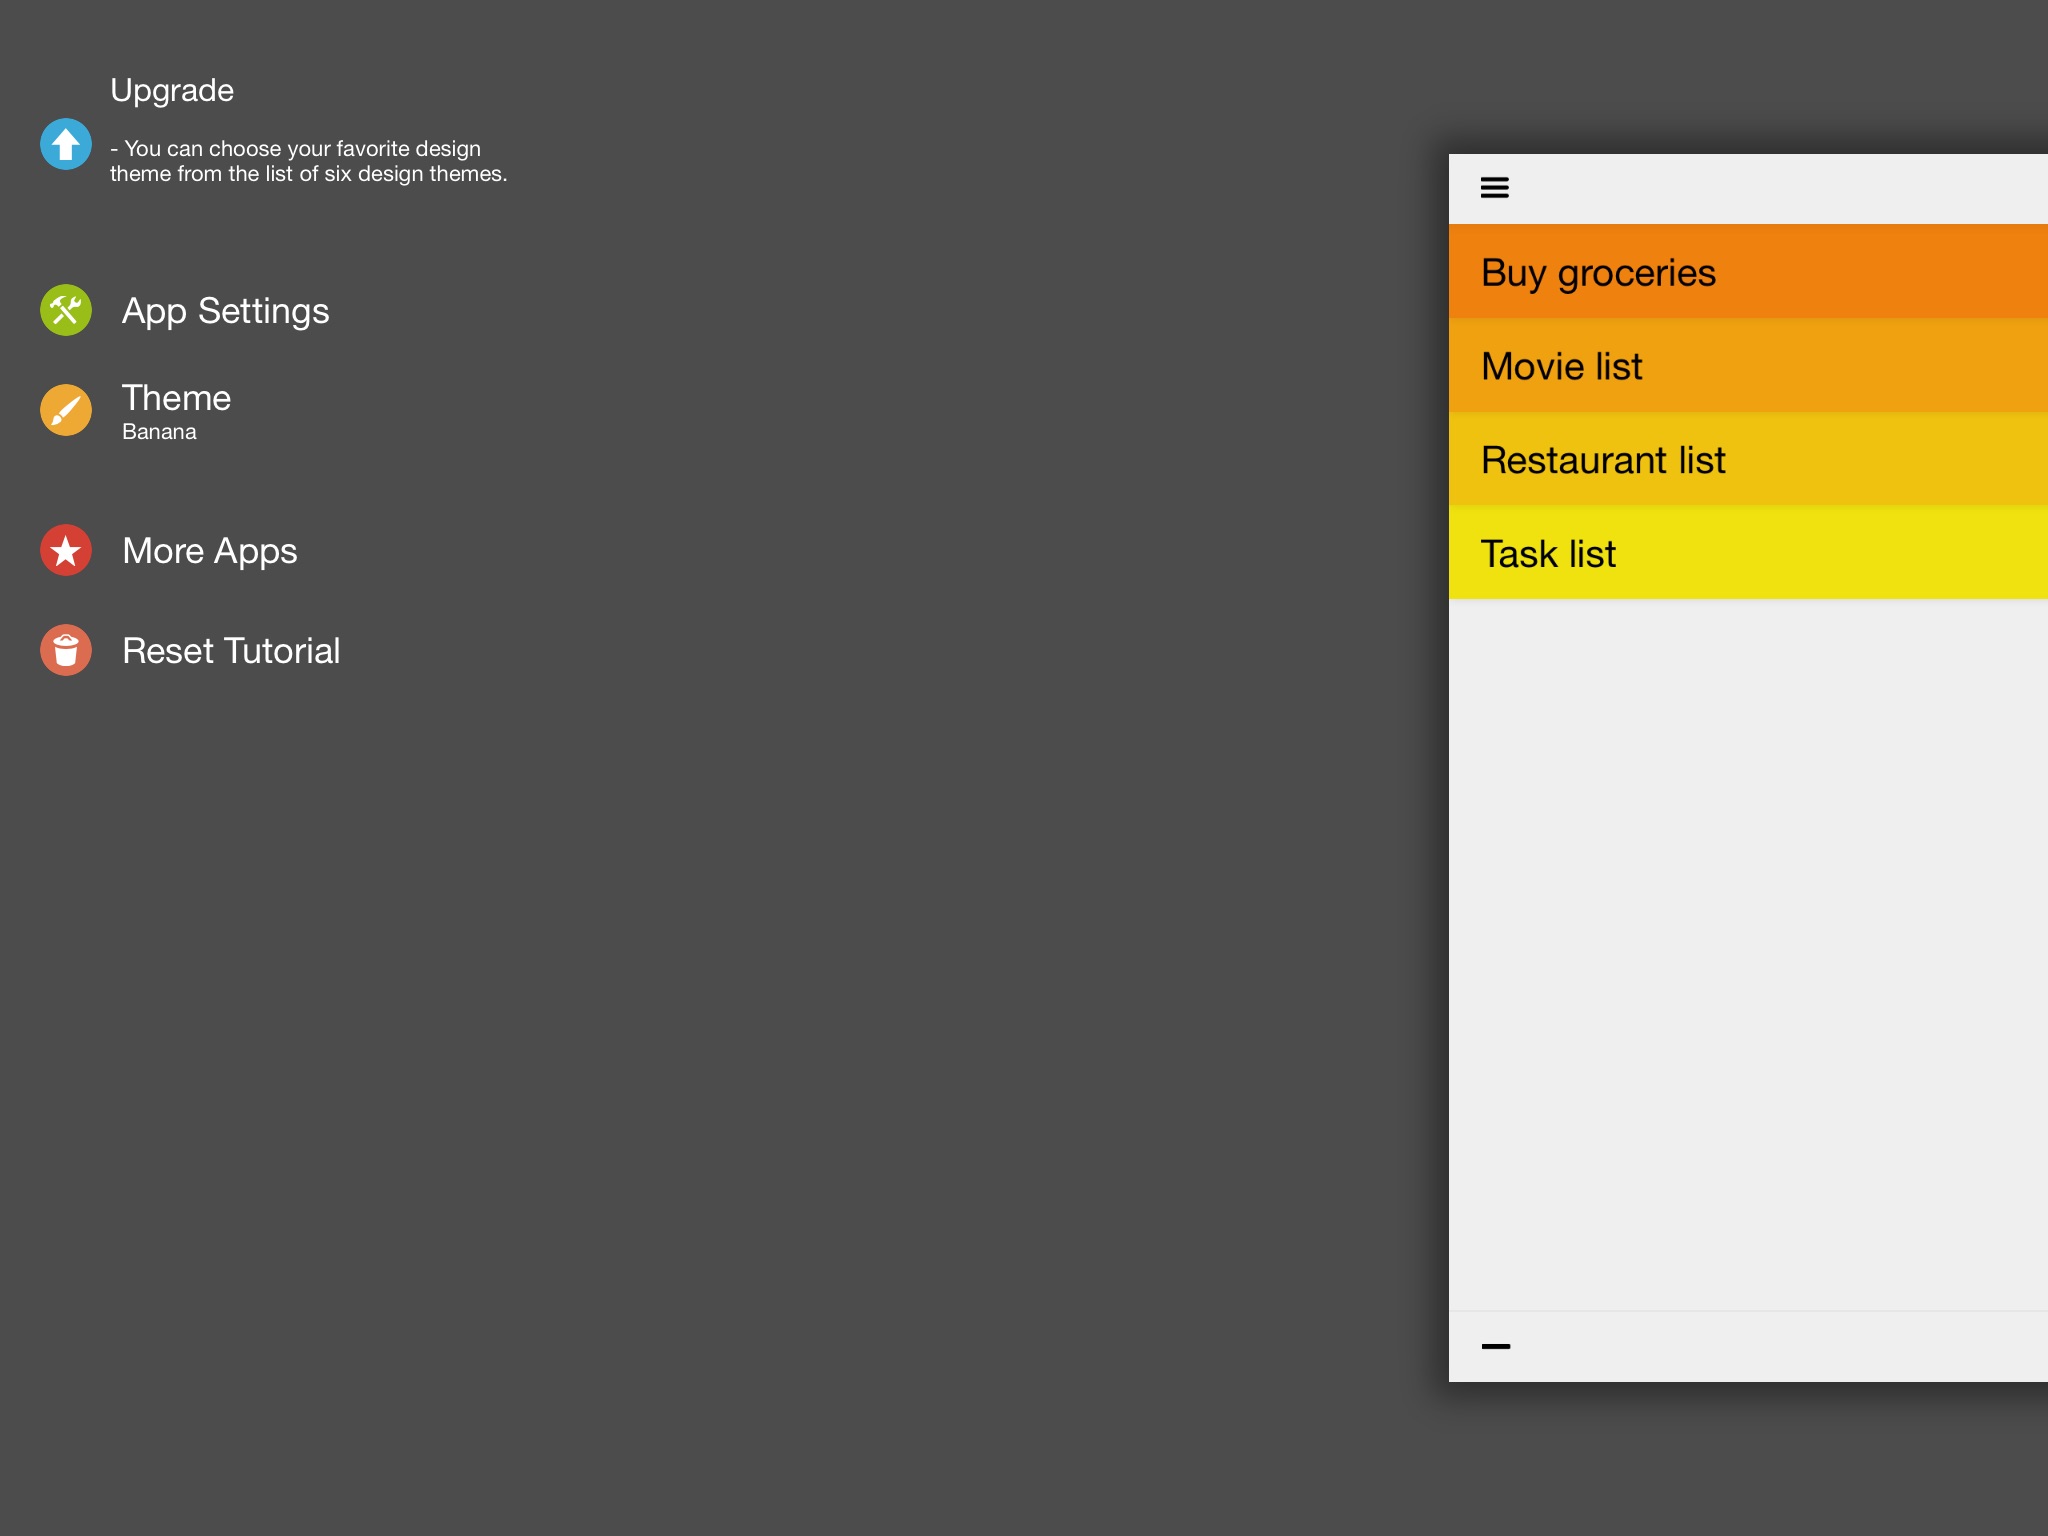Choose Reset Tutorial
This screenshot has height=1536, width=2048.
[231, 651]
